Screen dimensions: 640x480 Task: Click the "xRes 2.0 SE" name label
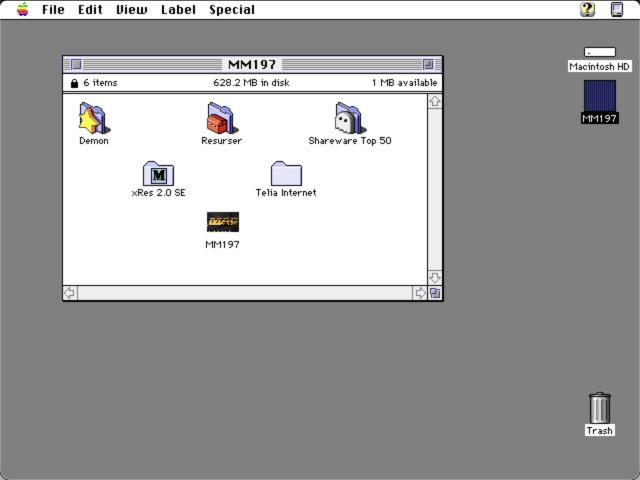pyautogui.click(x=158, y=193)
